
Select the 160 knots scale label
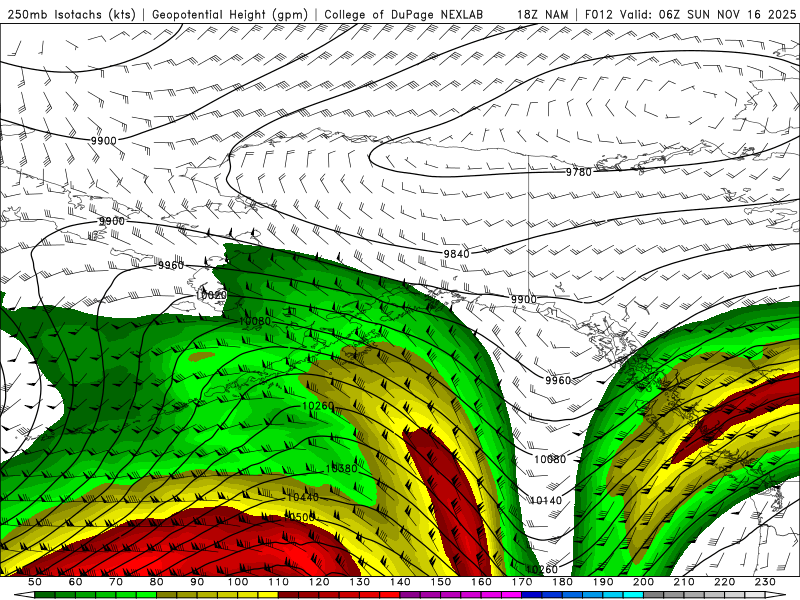481,582
